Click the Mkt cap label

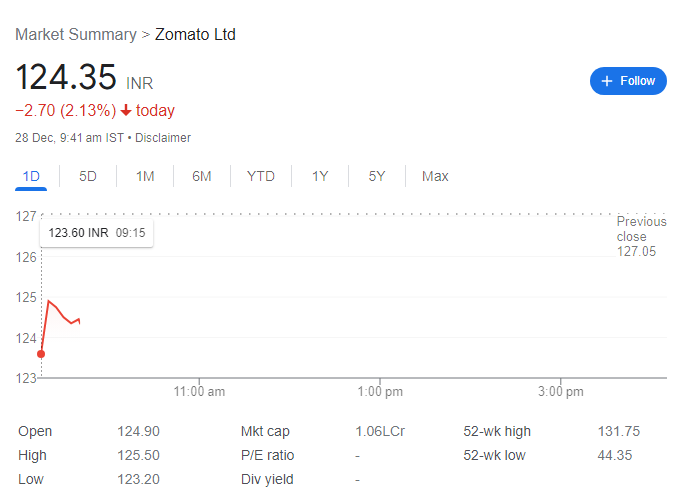coord(265,431)
